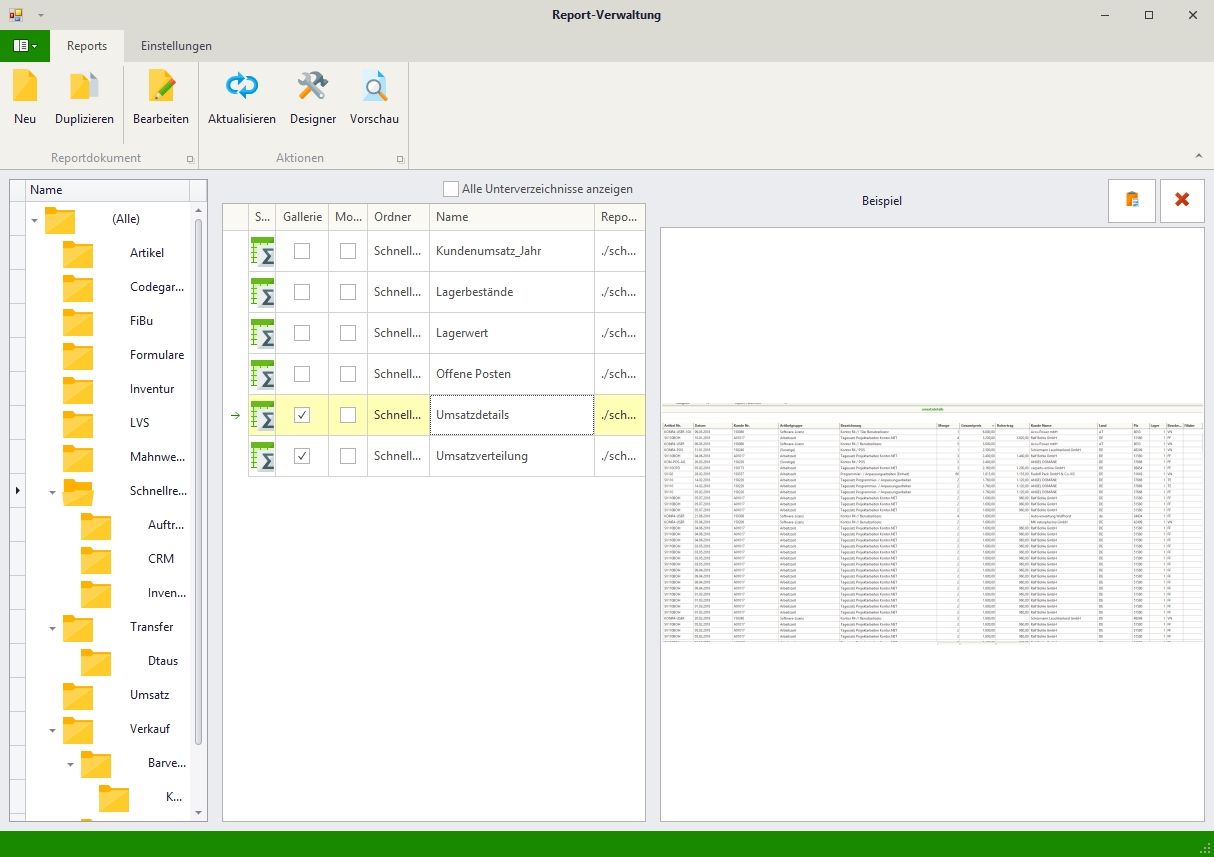Open the green application menu dropdown

pyautogui.click(x=25, y=46)
